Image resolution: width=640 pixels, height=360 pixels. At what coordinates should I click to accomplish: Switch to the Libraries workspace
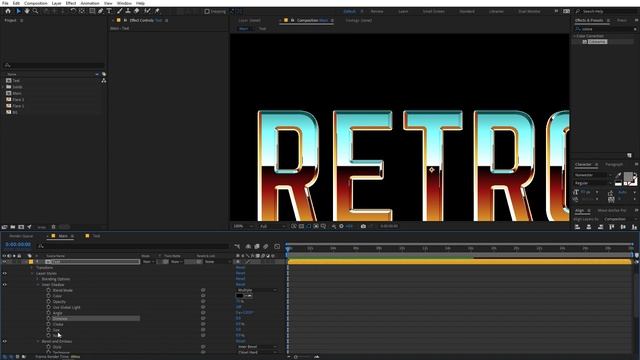[496, 11]
